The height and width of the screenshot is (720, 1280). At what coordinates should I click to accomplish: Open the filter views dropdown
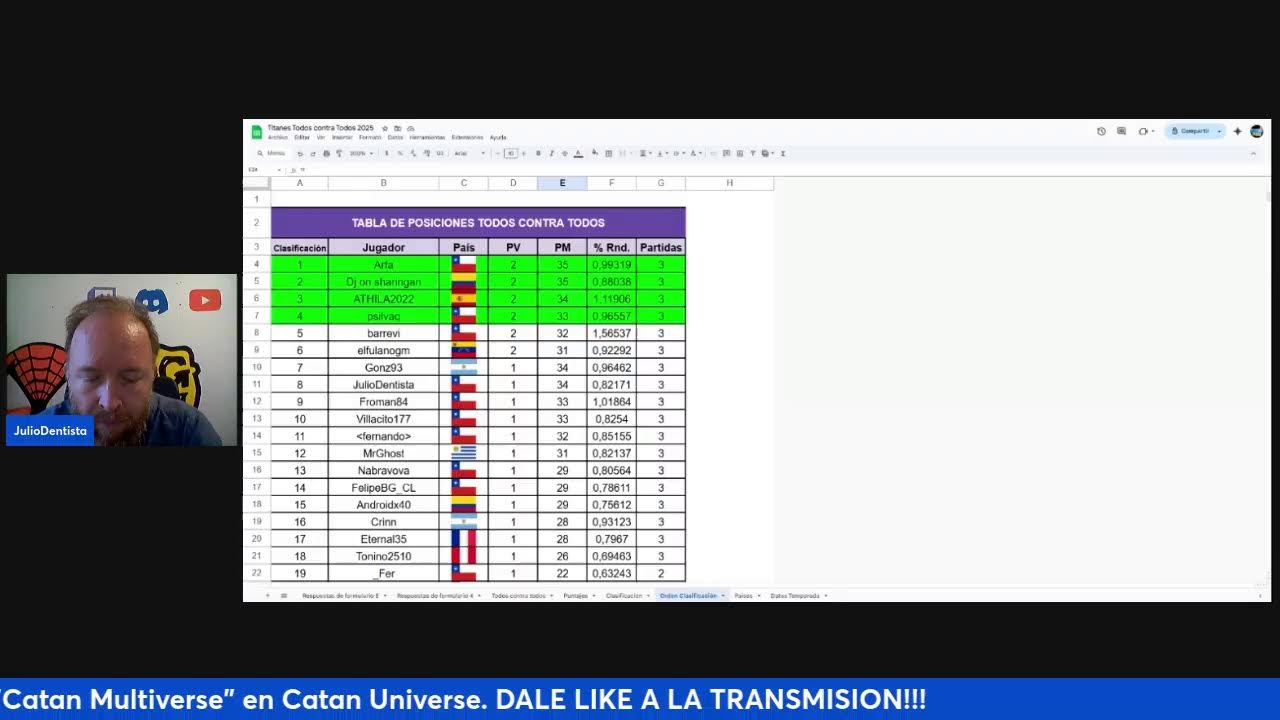767,153
